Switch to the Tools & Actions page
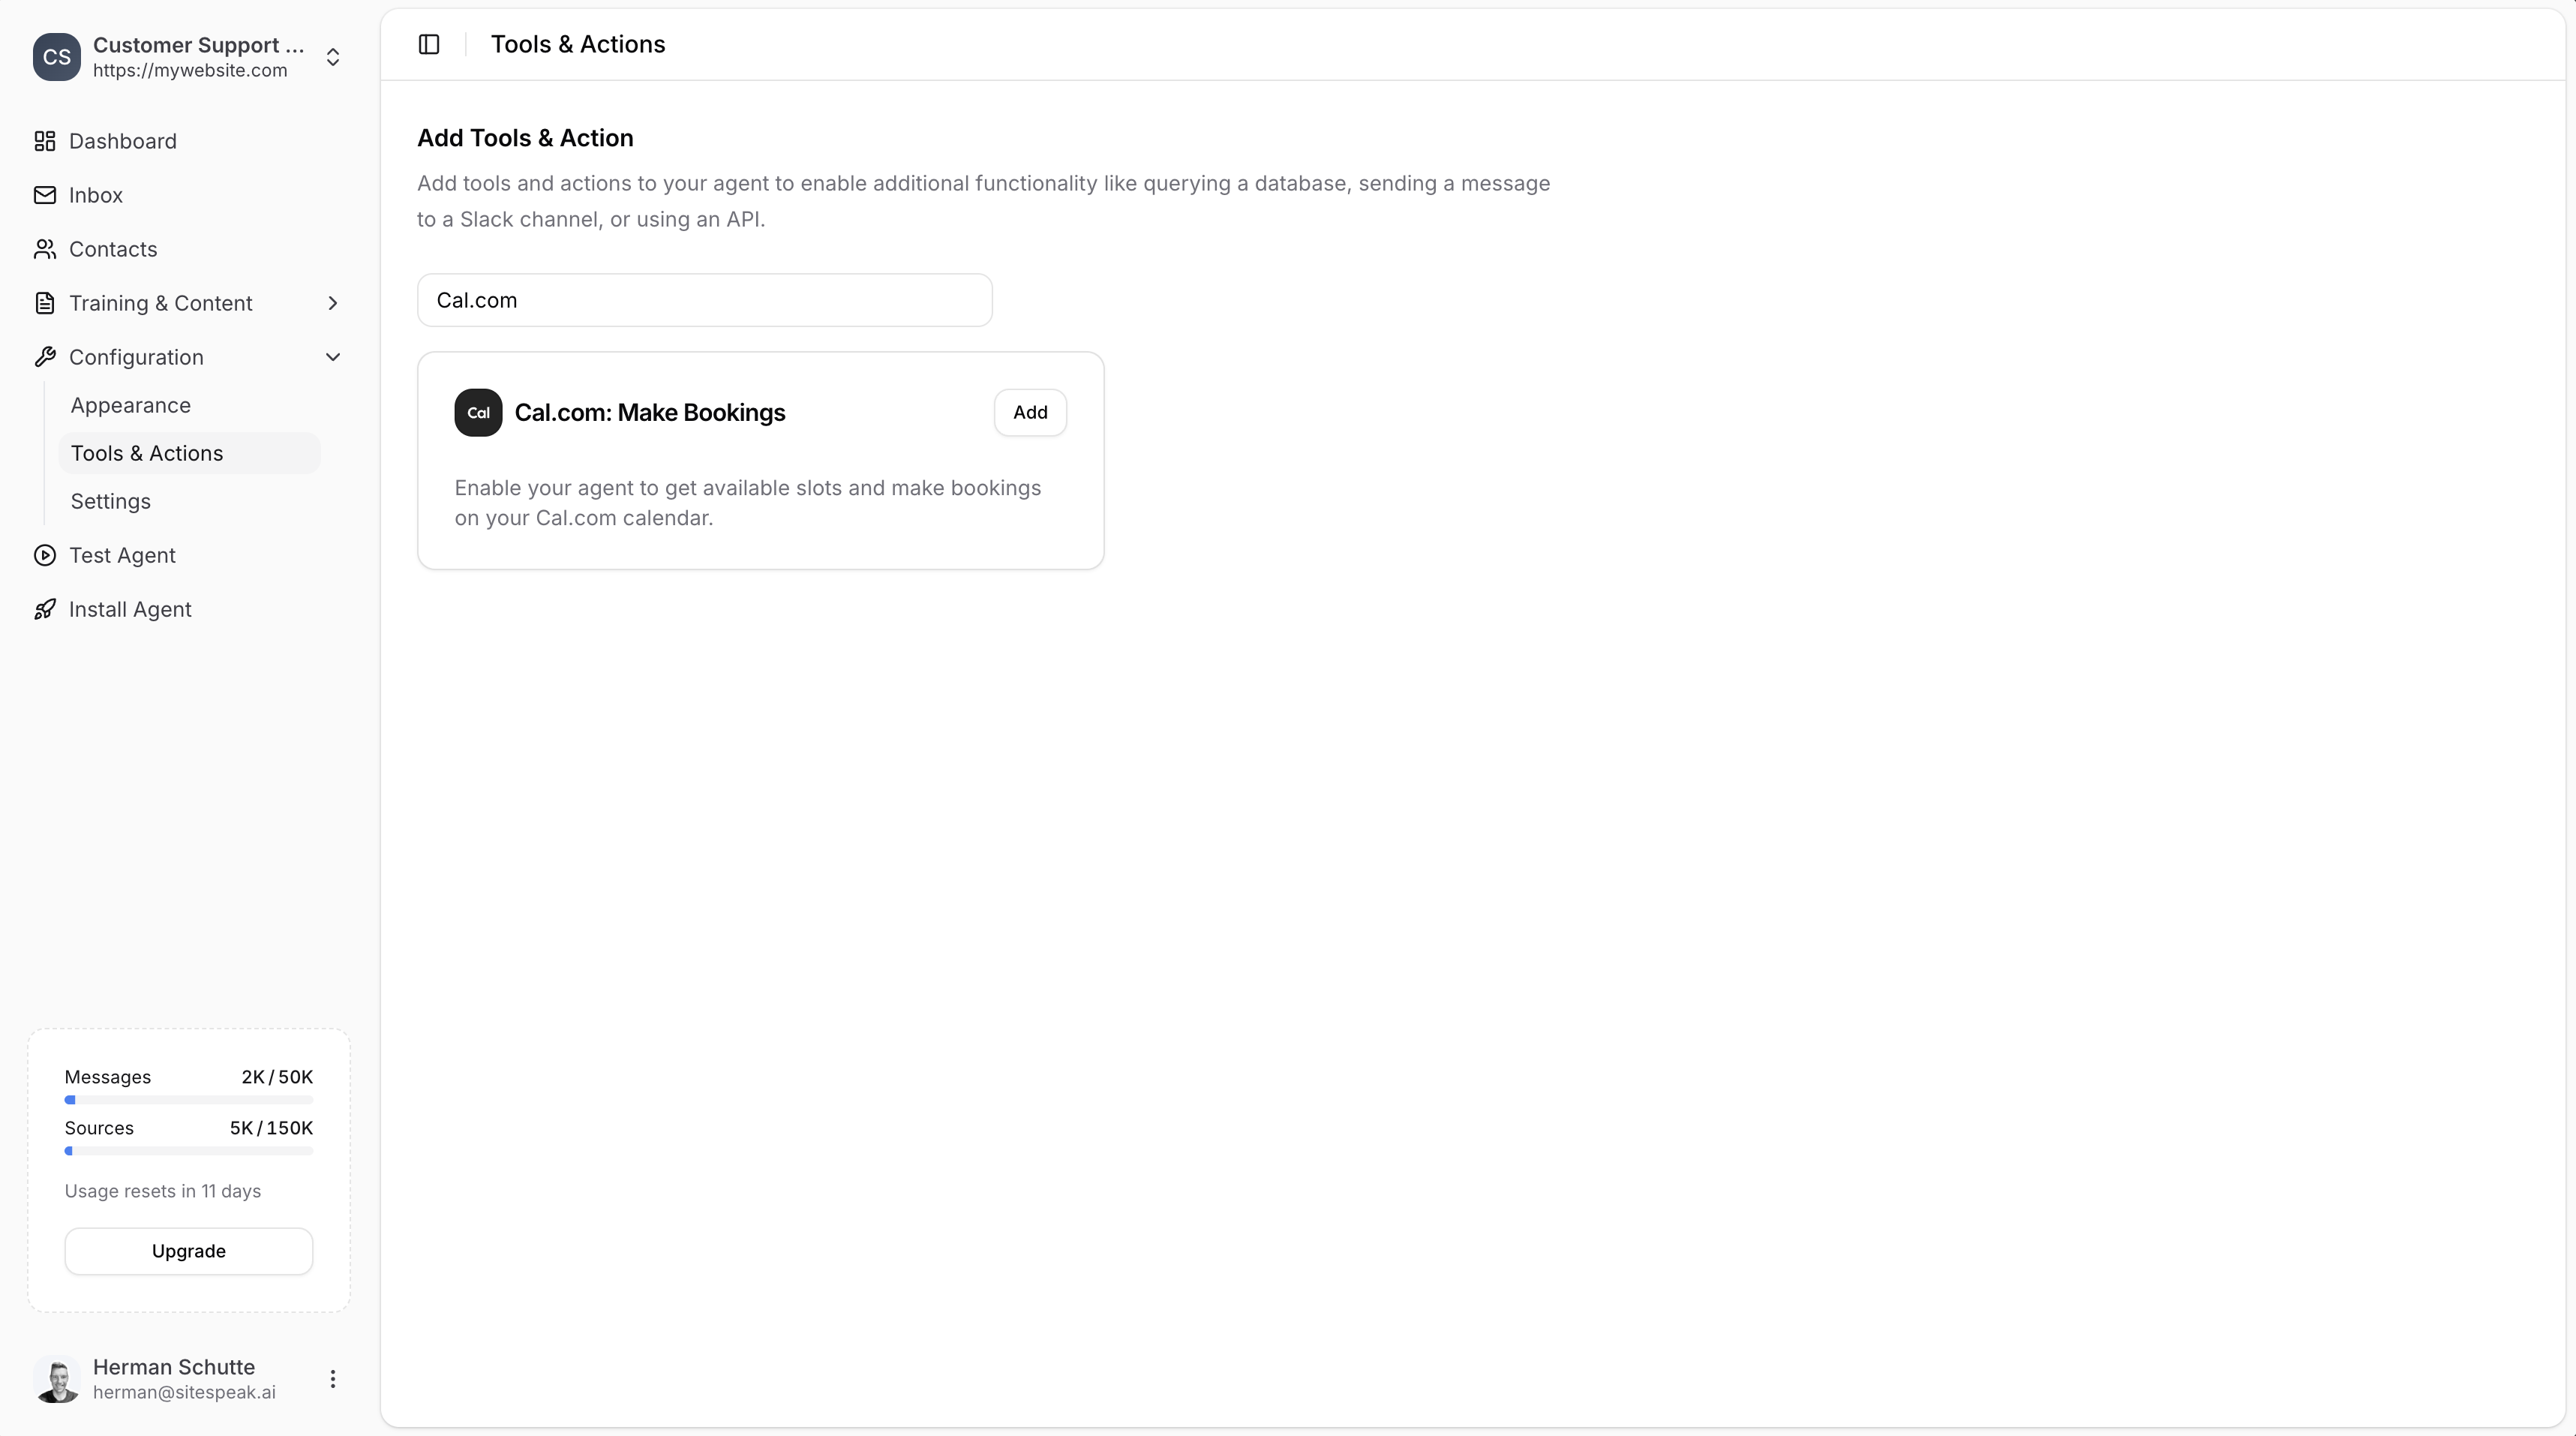2576x1436 pixels. (x=147, y=453)
